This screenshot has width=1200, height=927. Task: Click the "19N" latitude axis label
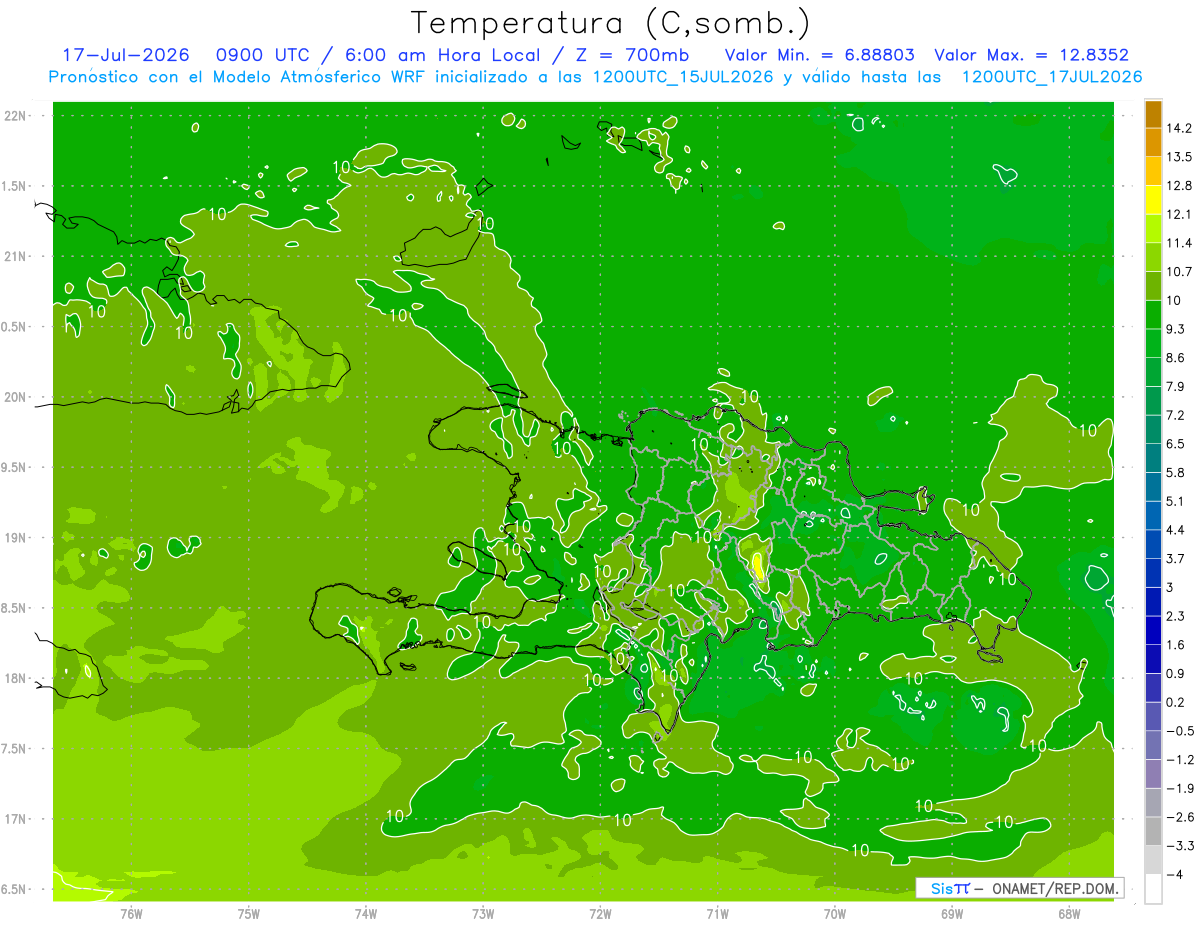coord(16,537)
